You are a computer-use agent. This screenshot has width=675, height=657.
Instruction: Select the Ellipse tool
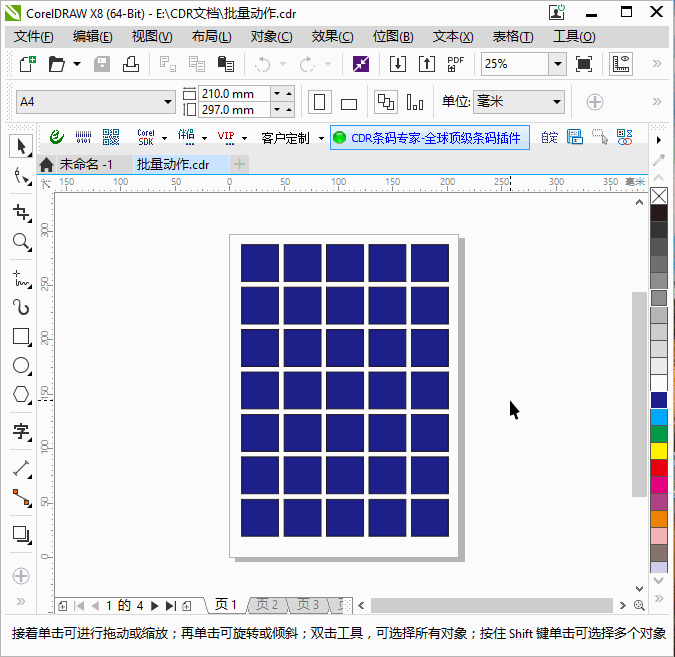tap(21, 366)
